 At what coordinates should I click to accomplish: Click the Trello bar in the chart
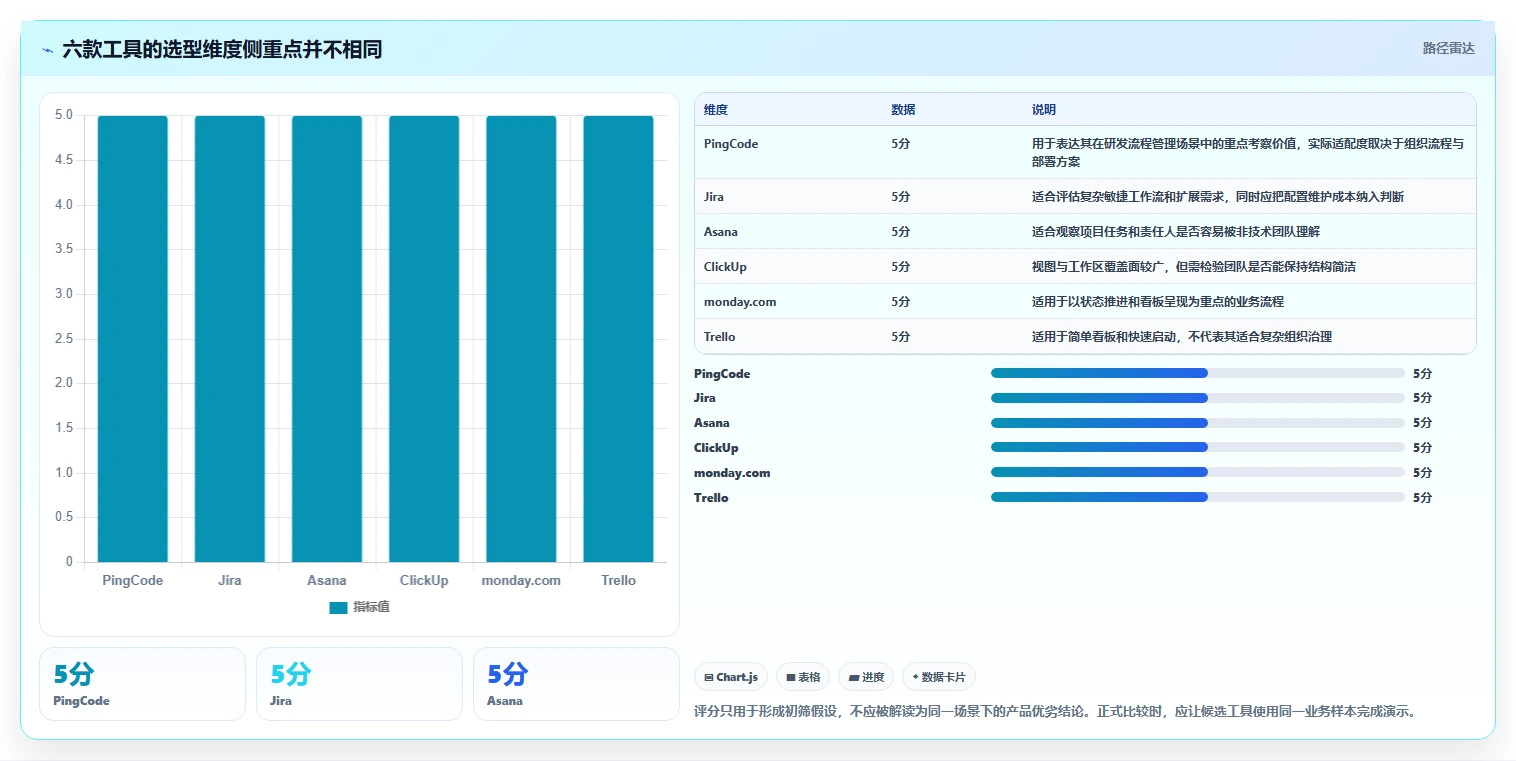618,339
